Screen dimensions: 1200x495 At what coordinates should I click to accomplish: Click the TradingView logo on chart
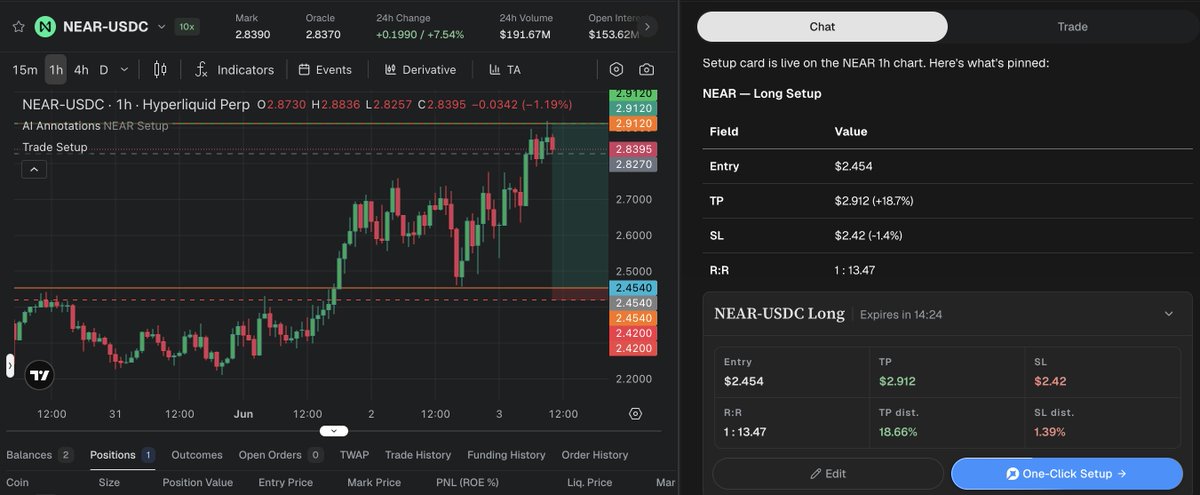[40, 375]
